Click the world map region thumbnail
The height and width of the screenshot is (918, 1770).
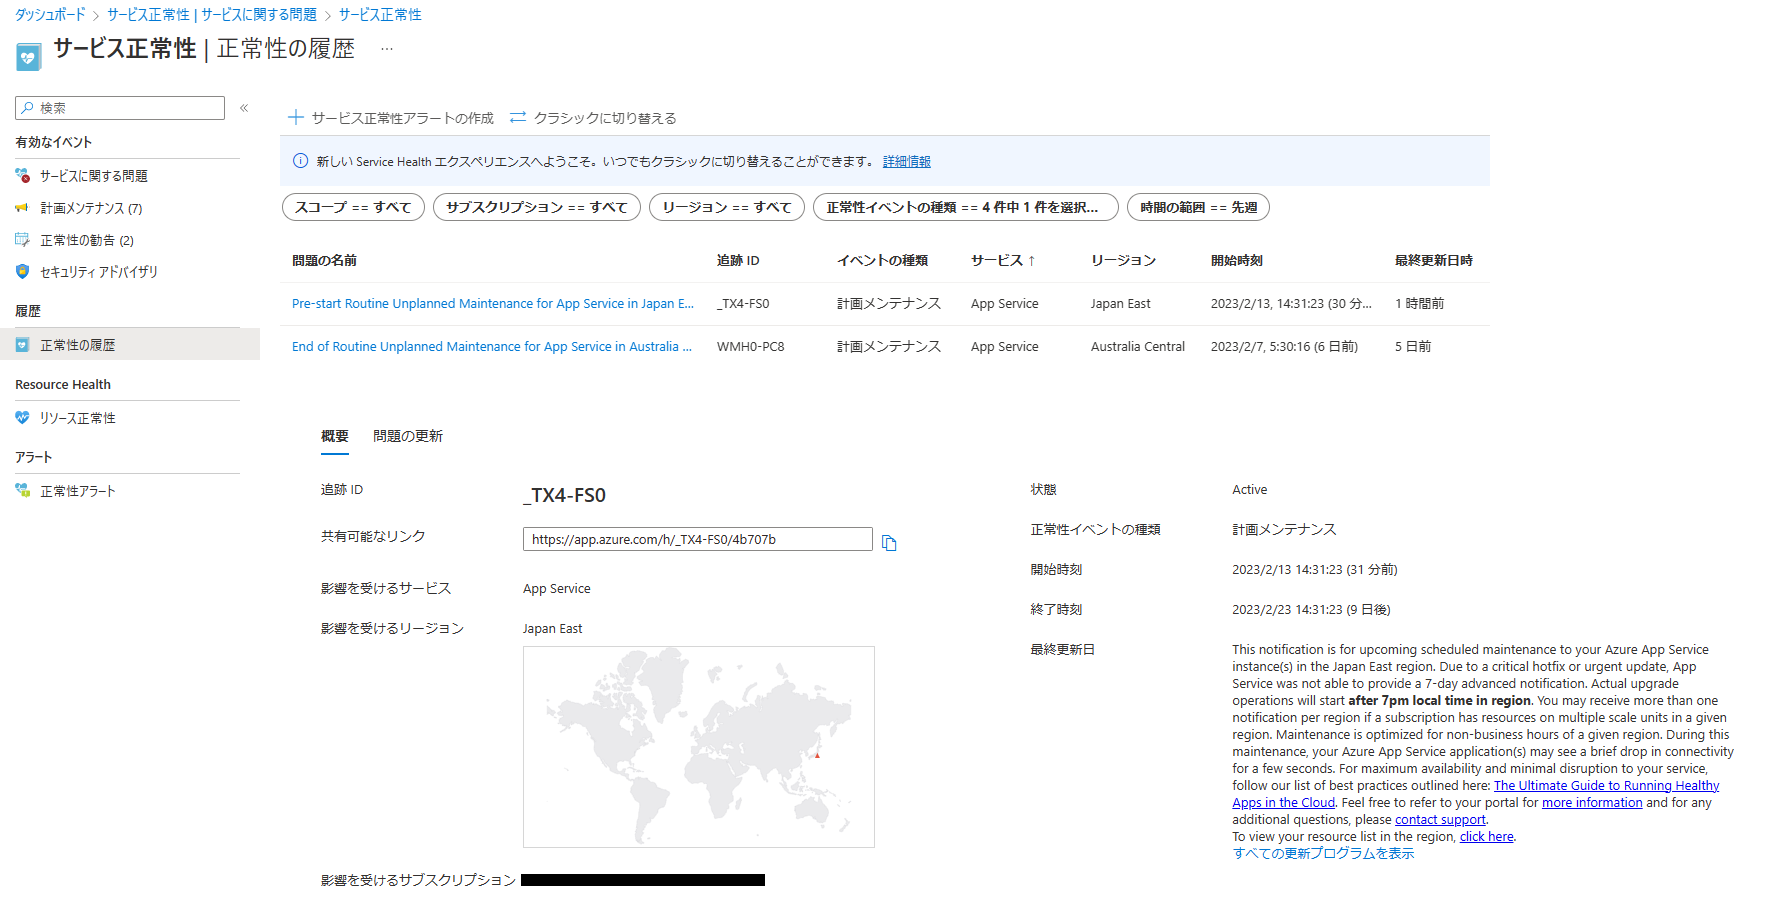(698, 747)
